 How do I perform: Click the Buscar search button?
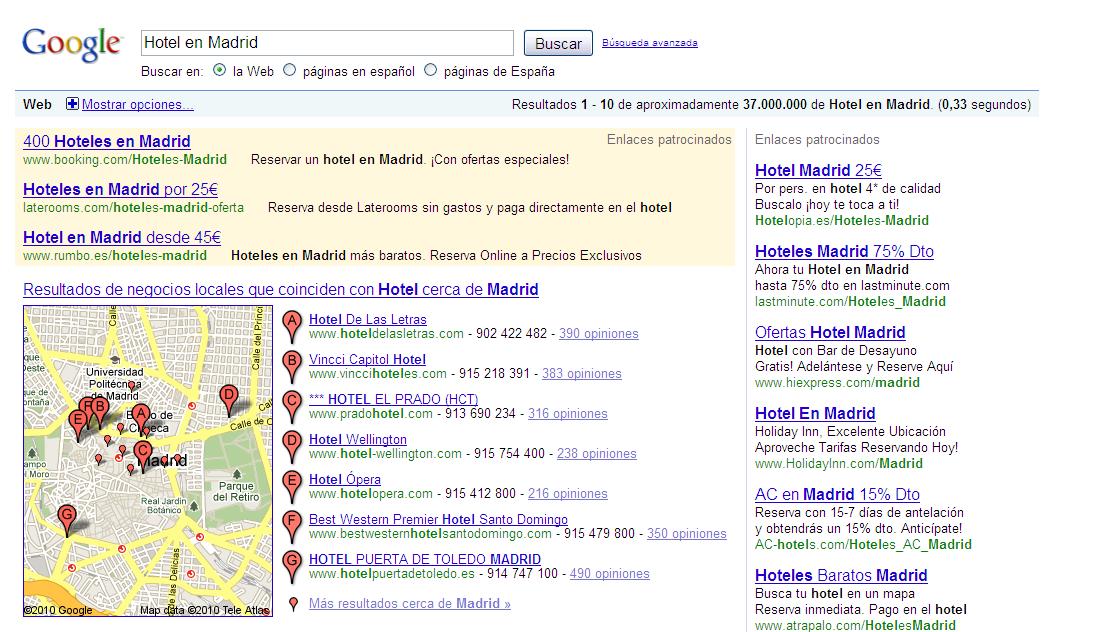click(558, 43)
